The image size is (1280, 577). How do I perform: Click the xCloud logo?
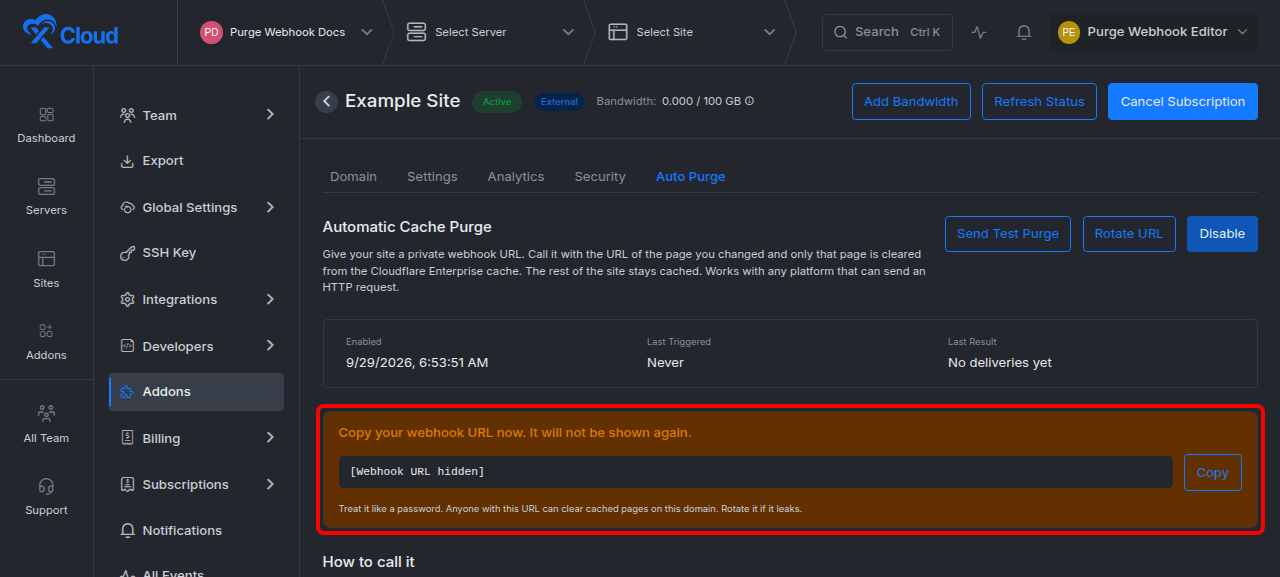point(70,32)
